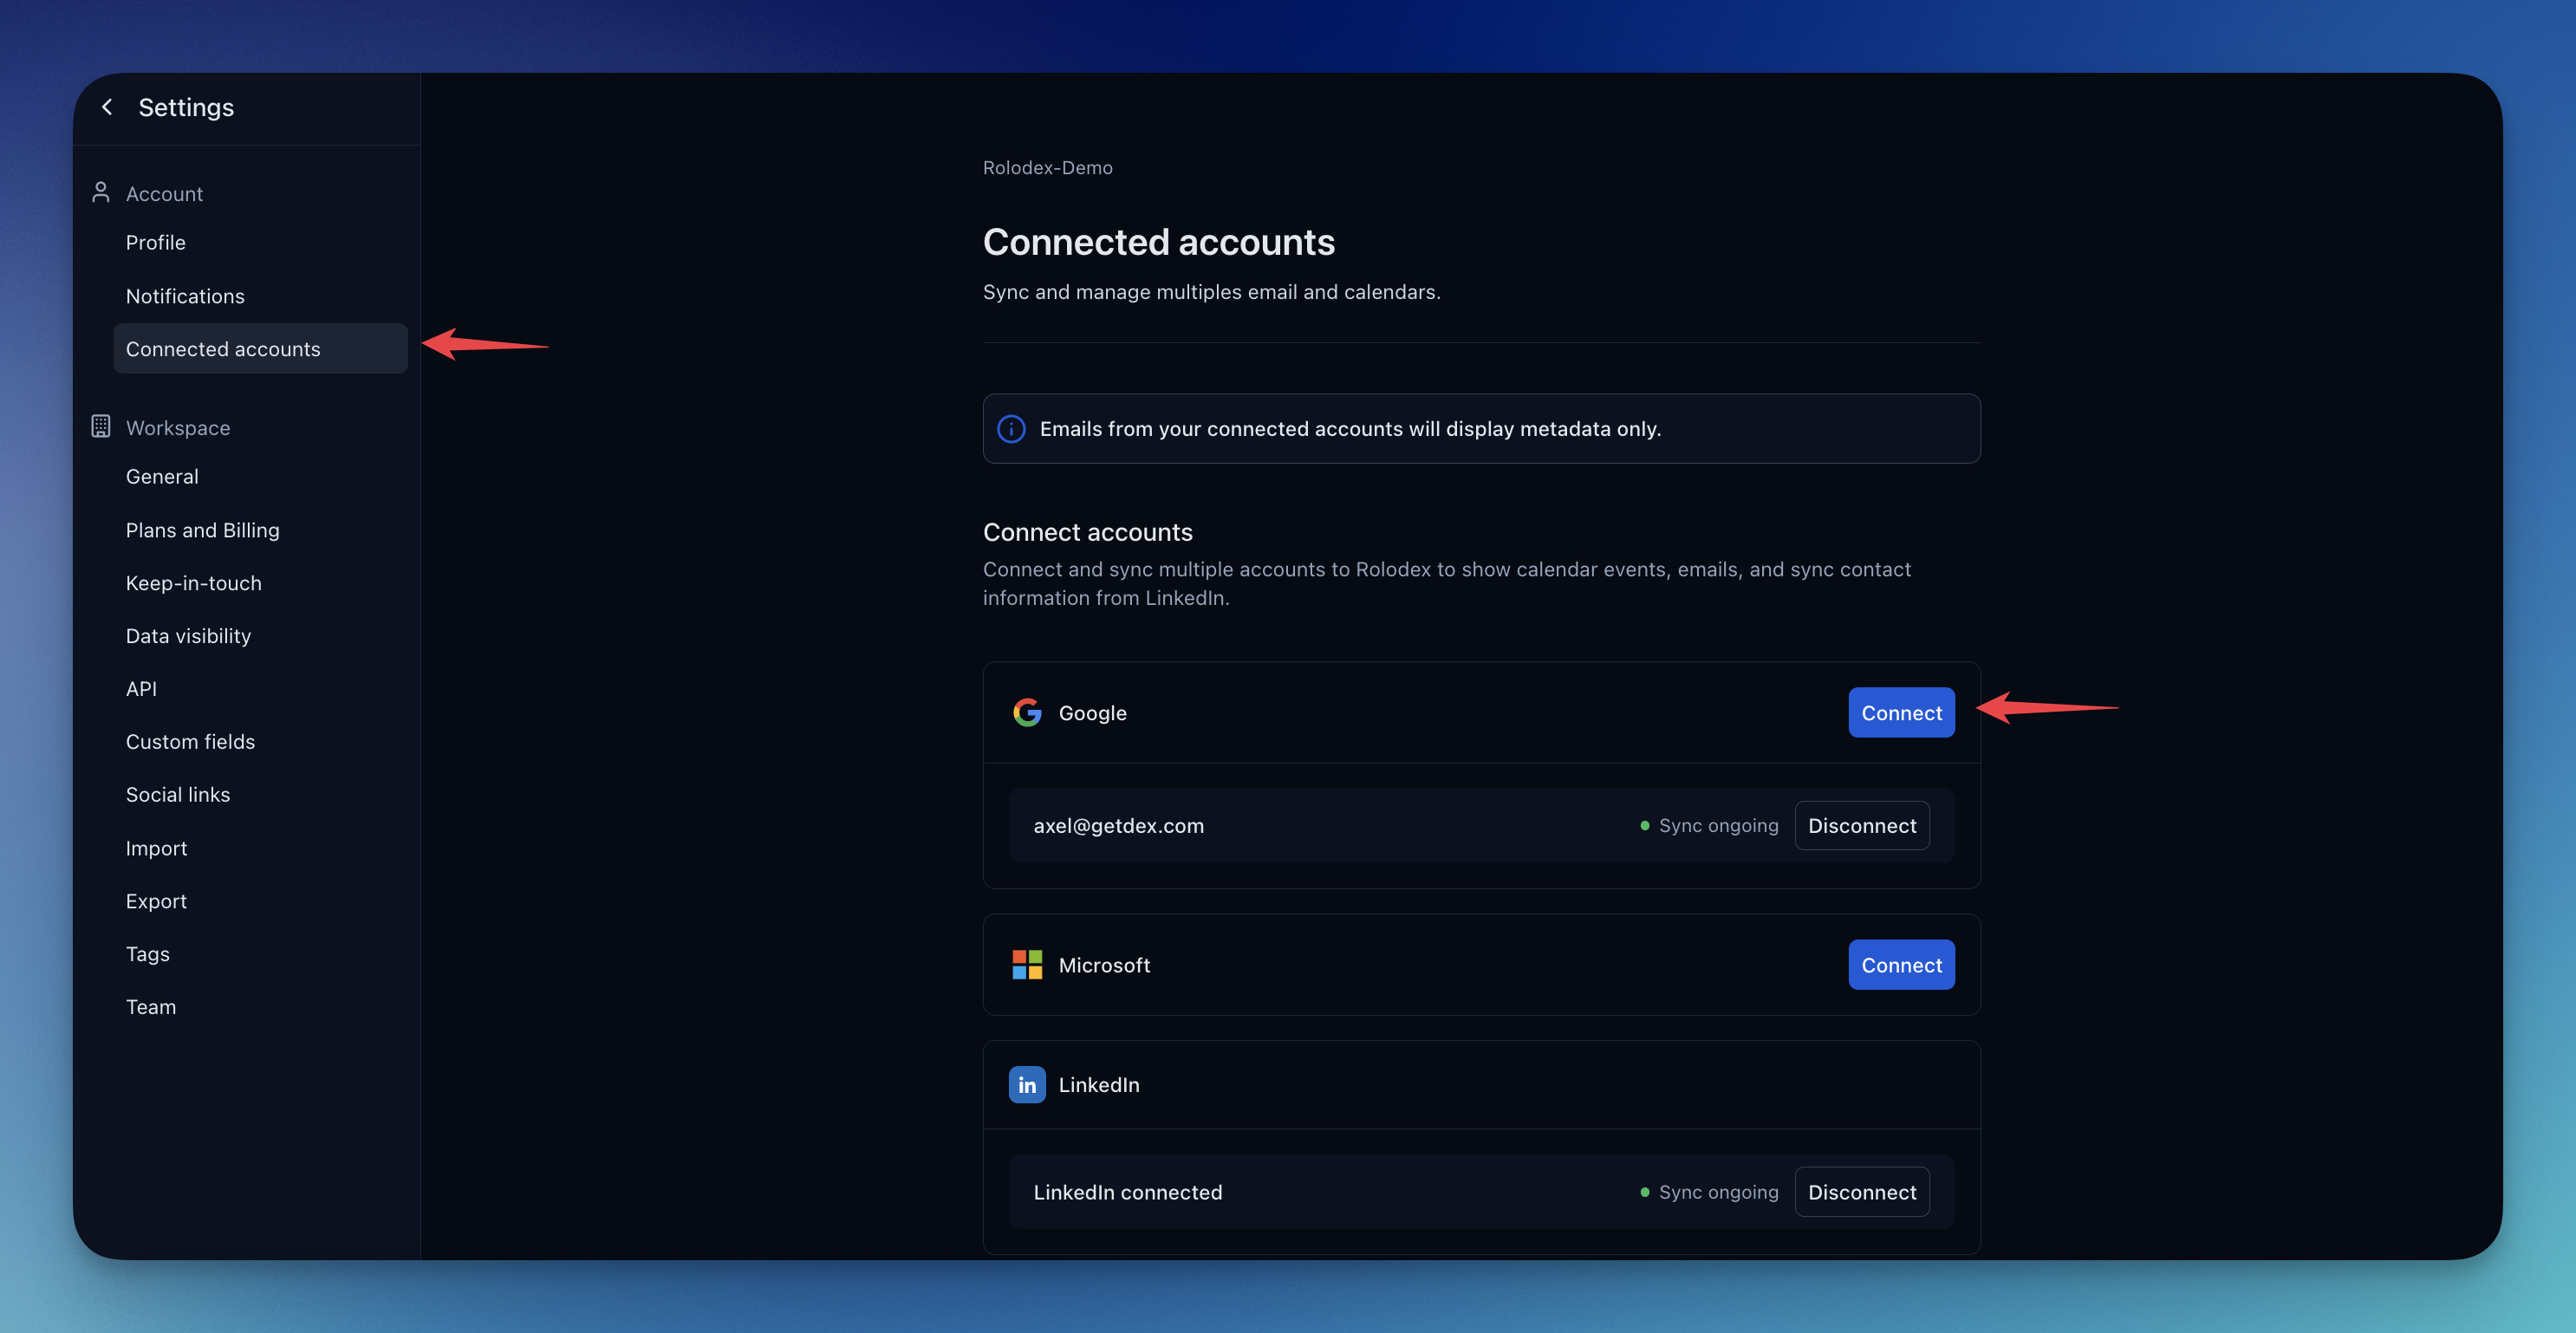The image size is (2576, 1333).
Task: Connect a Microsoft account
Action: (x=1900, y=965)
